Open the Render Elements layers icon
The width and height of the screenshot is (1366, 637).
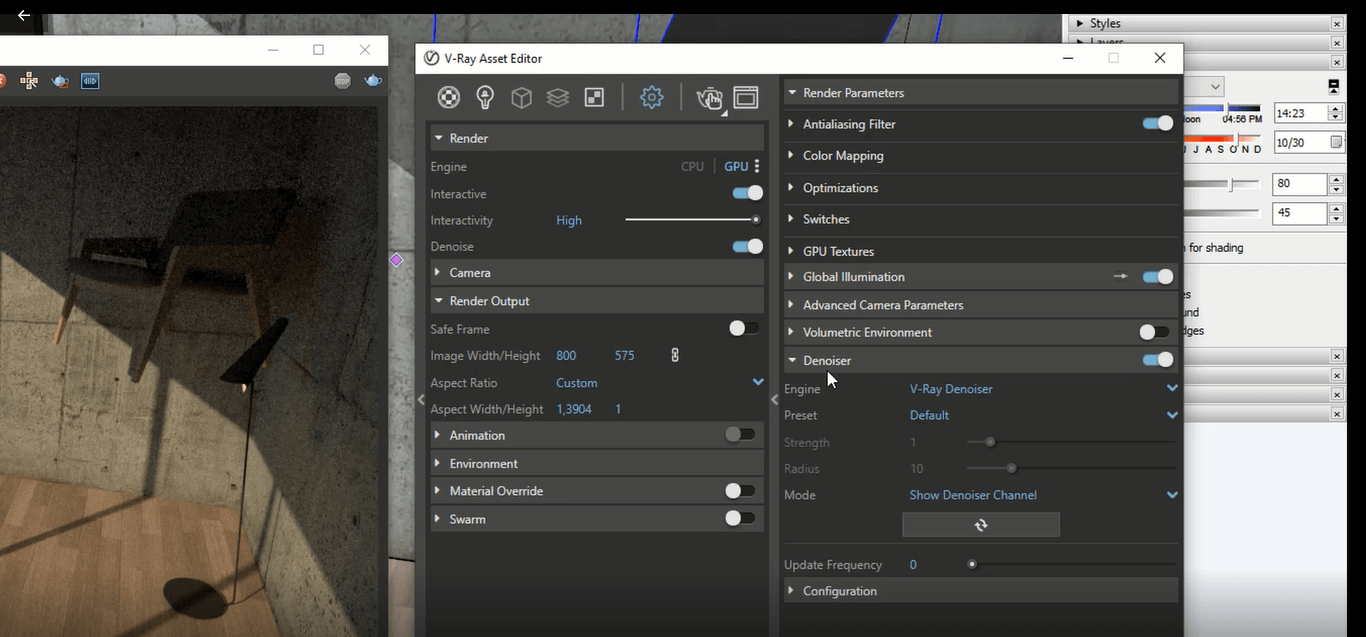(x=557, y=97)
